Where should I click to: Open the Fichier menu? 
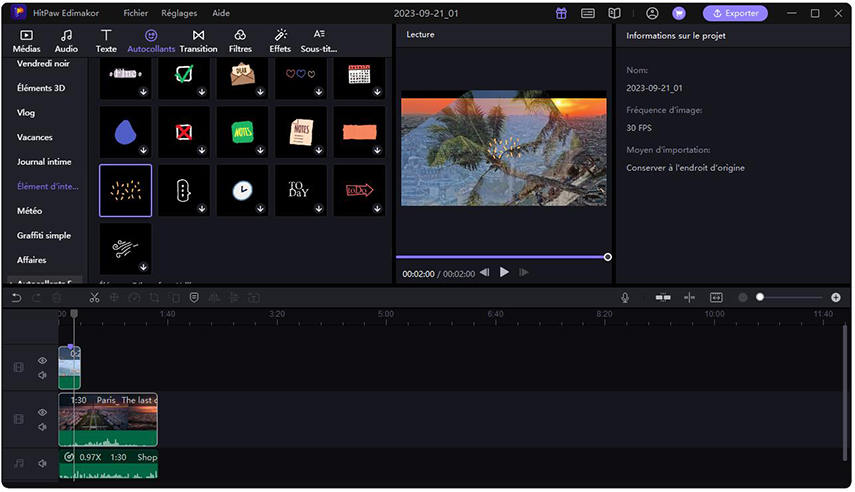[x=135, y=14]
